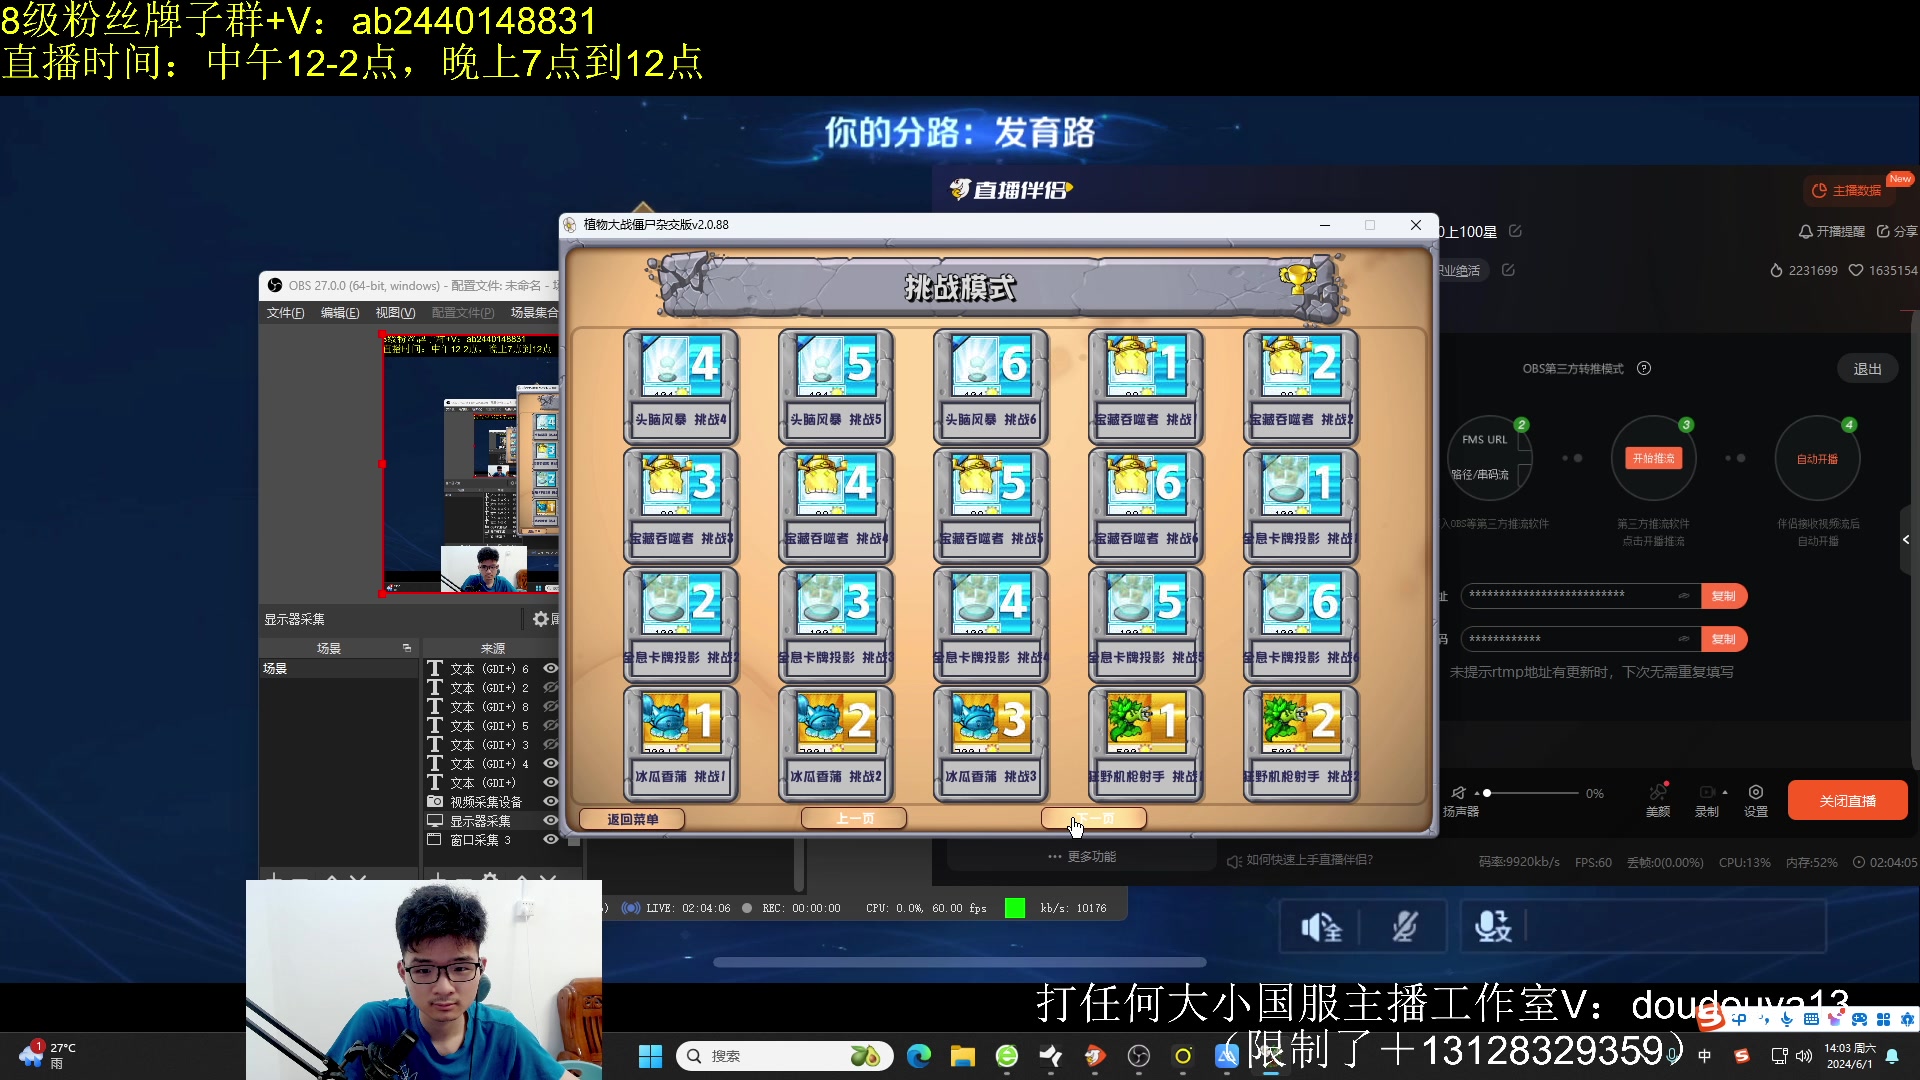Click 关闭直播 to end the stream
This screenshot has width=1920, height=1080.
tap(1848, 801)
